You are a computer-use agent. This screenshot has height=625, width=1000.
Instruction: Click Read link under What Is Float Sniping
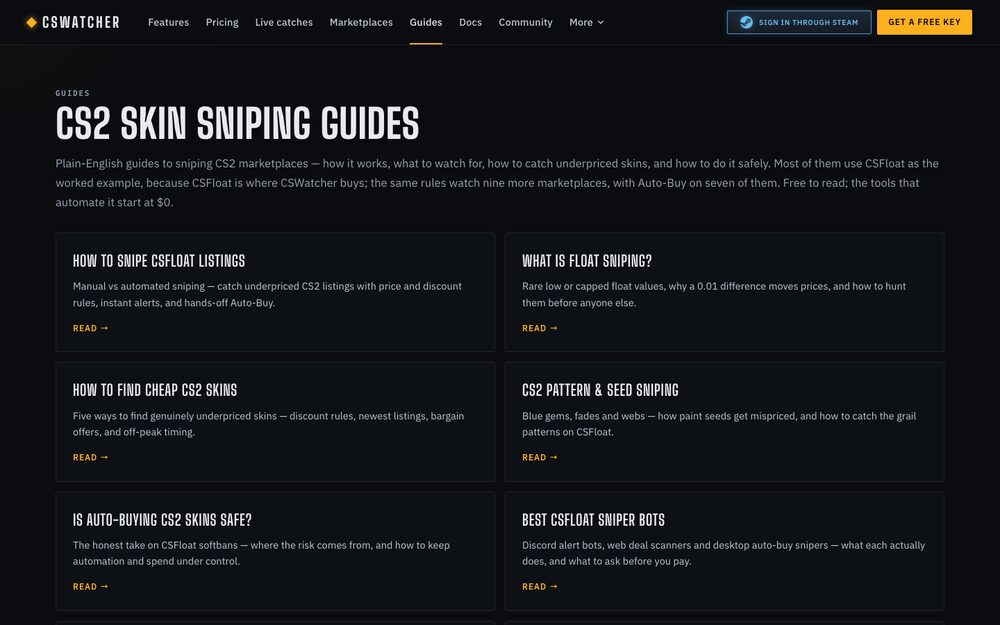coord(540,328)
